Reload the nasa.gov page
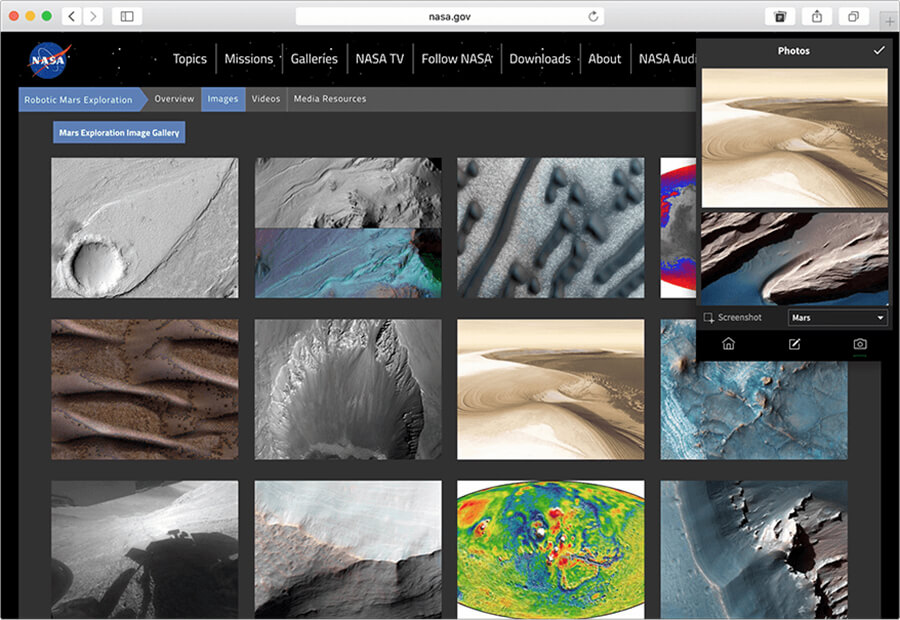 (593, 16)
